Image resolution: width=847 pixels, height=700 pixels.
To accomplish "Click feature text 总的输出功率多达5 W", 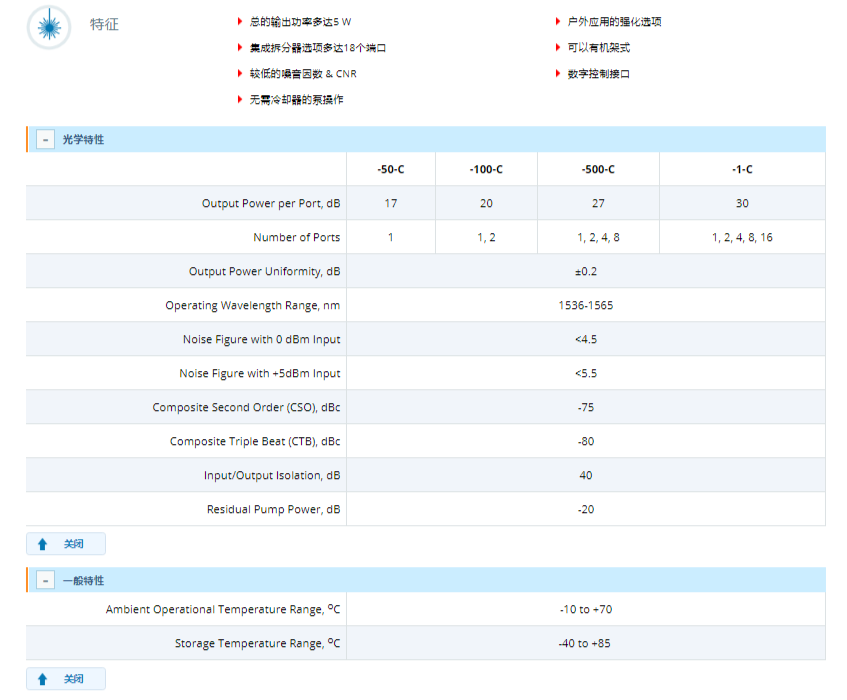I will [x=300, y=22].
